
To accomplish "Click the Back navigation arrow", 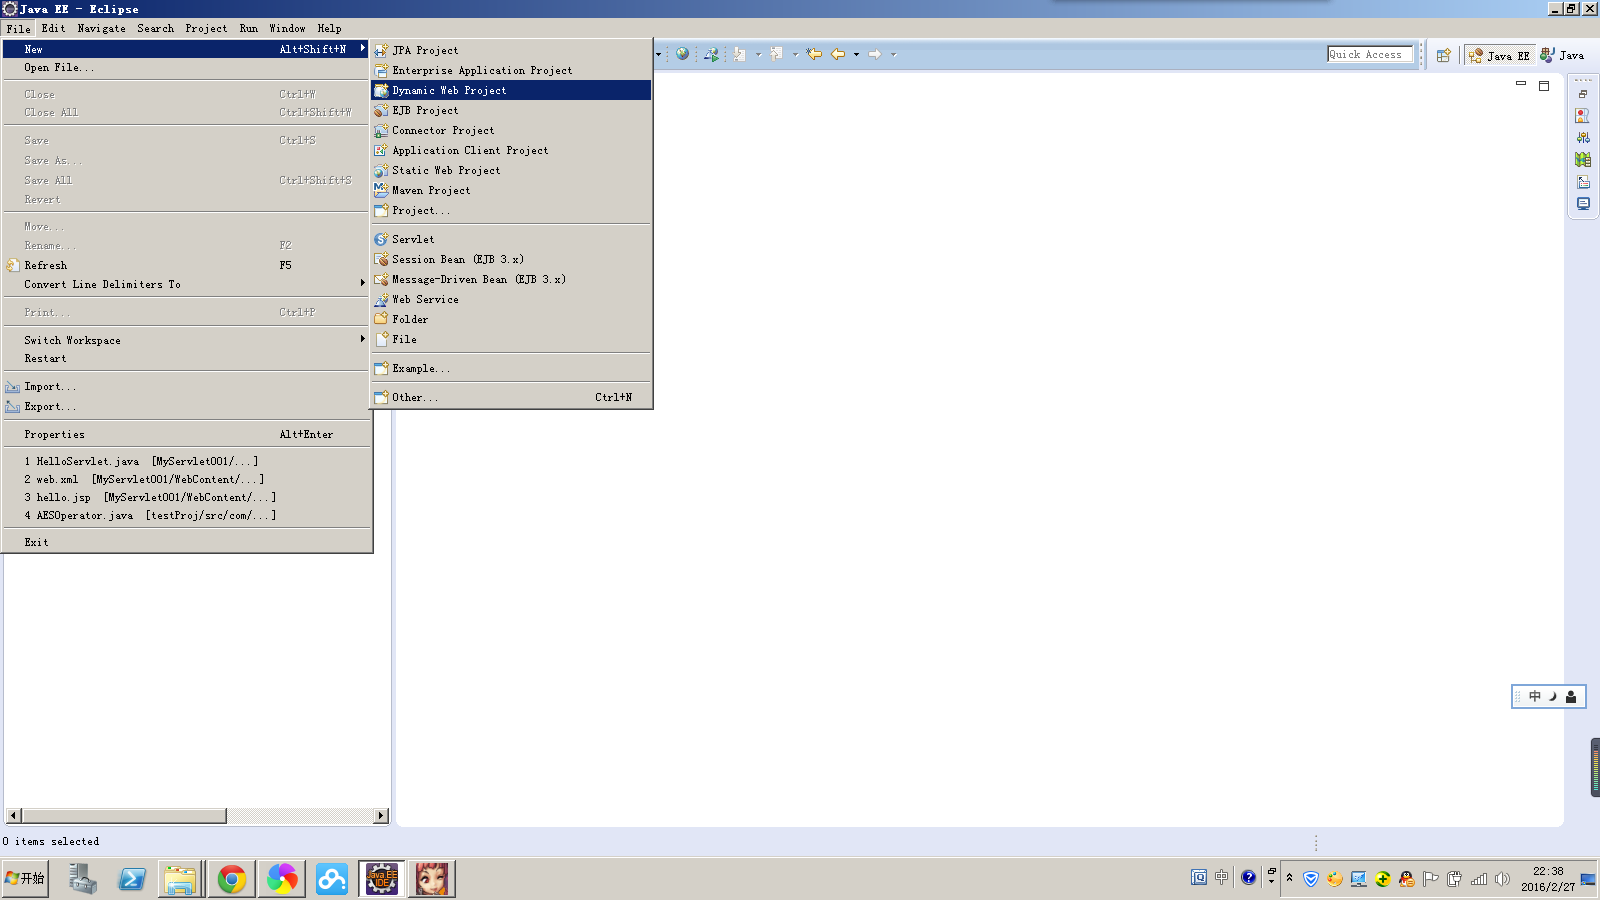I will click(838, 54).
